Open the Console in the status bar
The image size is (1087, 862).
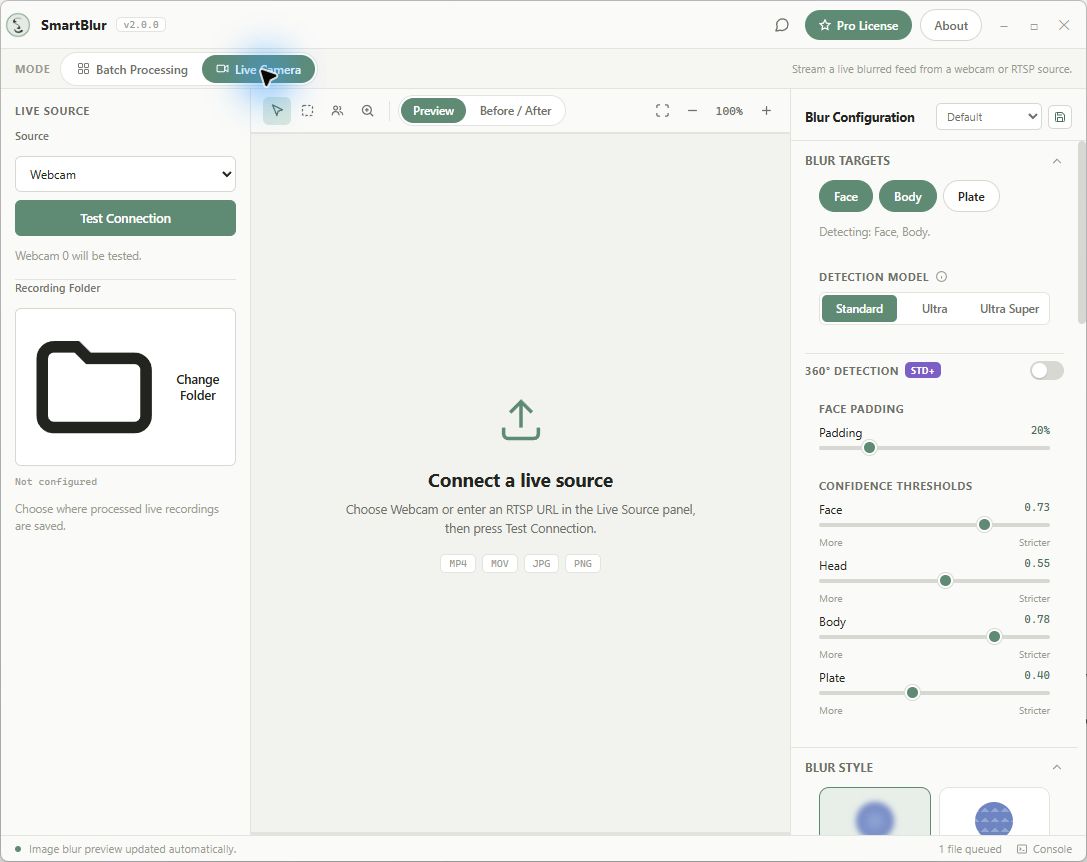click(x=1045, y=849)
